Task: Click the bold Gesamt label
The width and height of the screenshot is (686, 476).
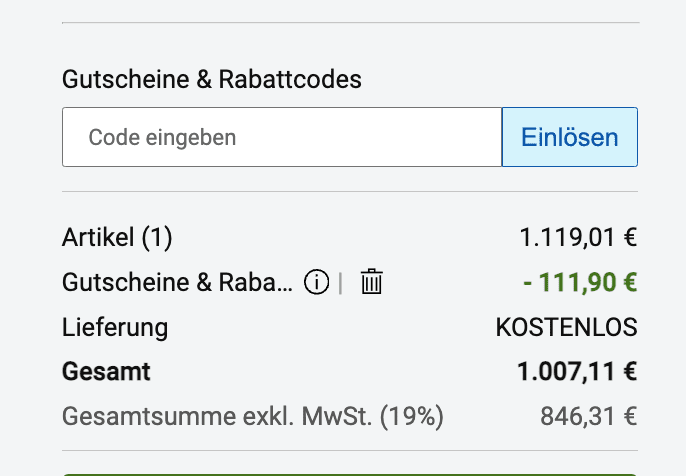Action: tap(106, 372)
